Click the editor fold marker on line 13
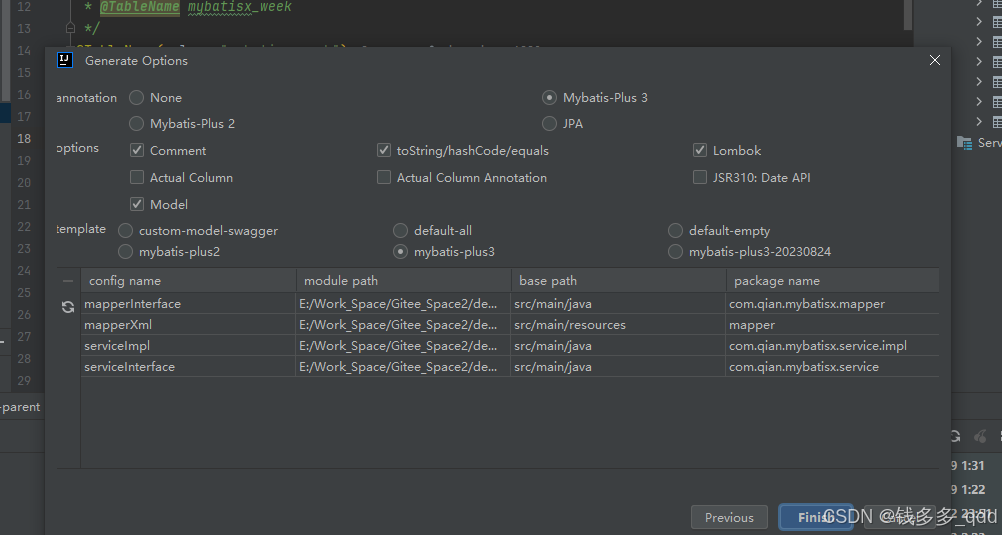 (70, 28)
